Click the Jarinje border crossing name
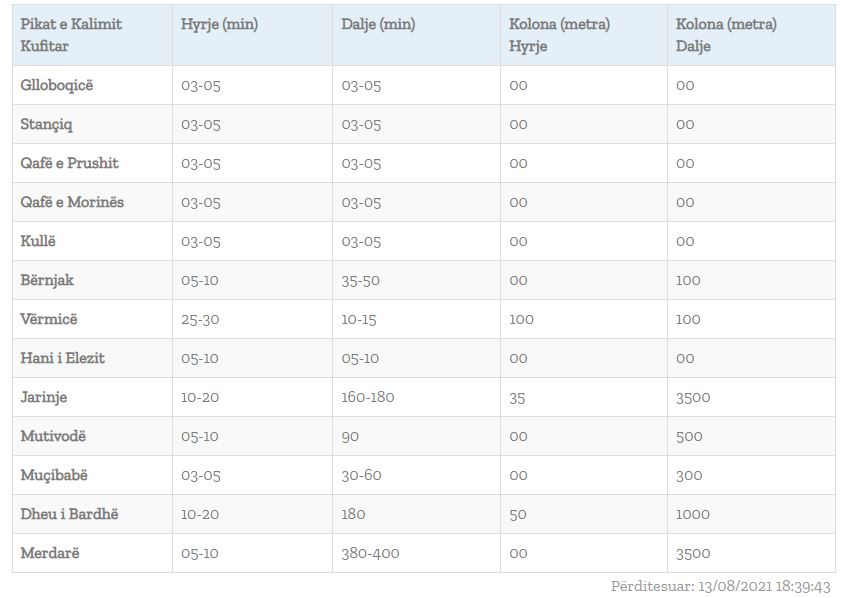Viewport: 845px width, 598px height. tap(44, 397)
